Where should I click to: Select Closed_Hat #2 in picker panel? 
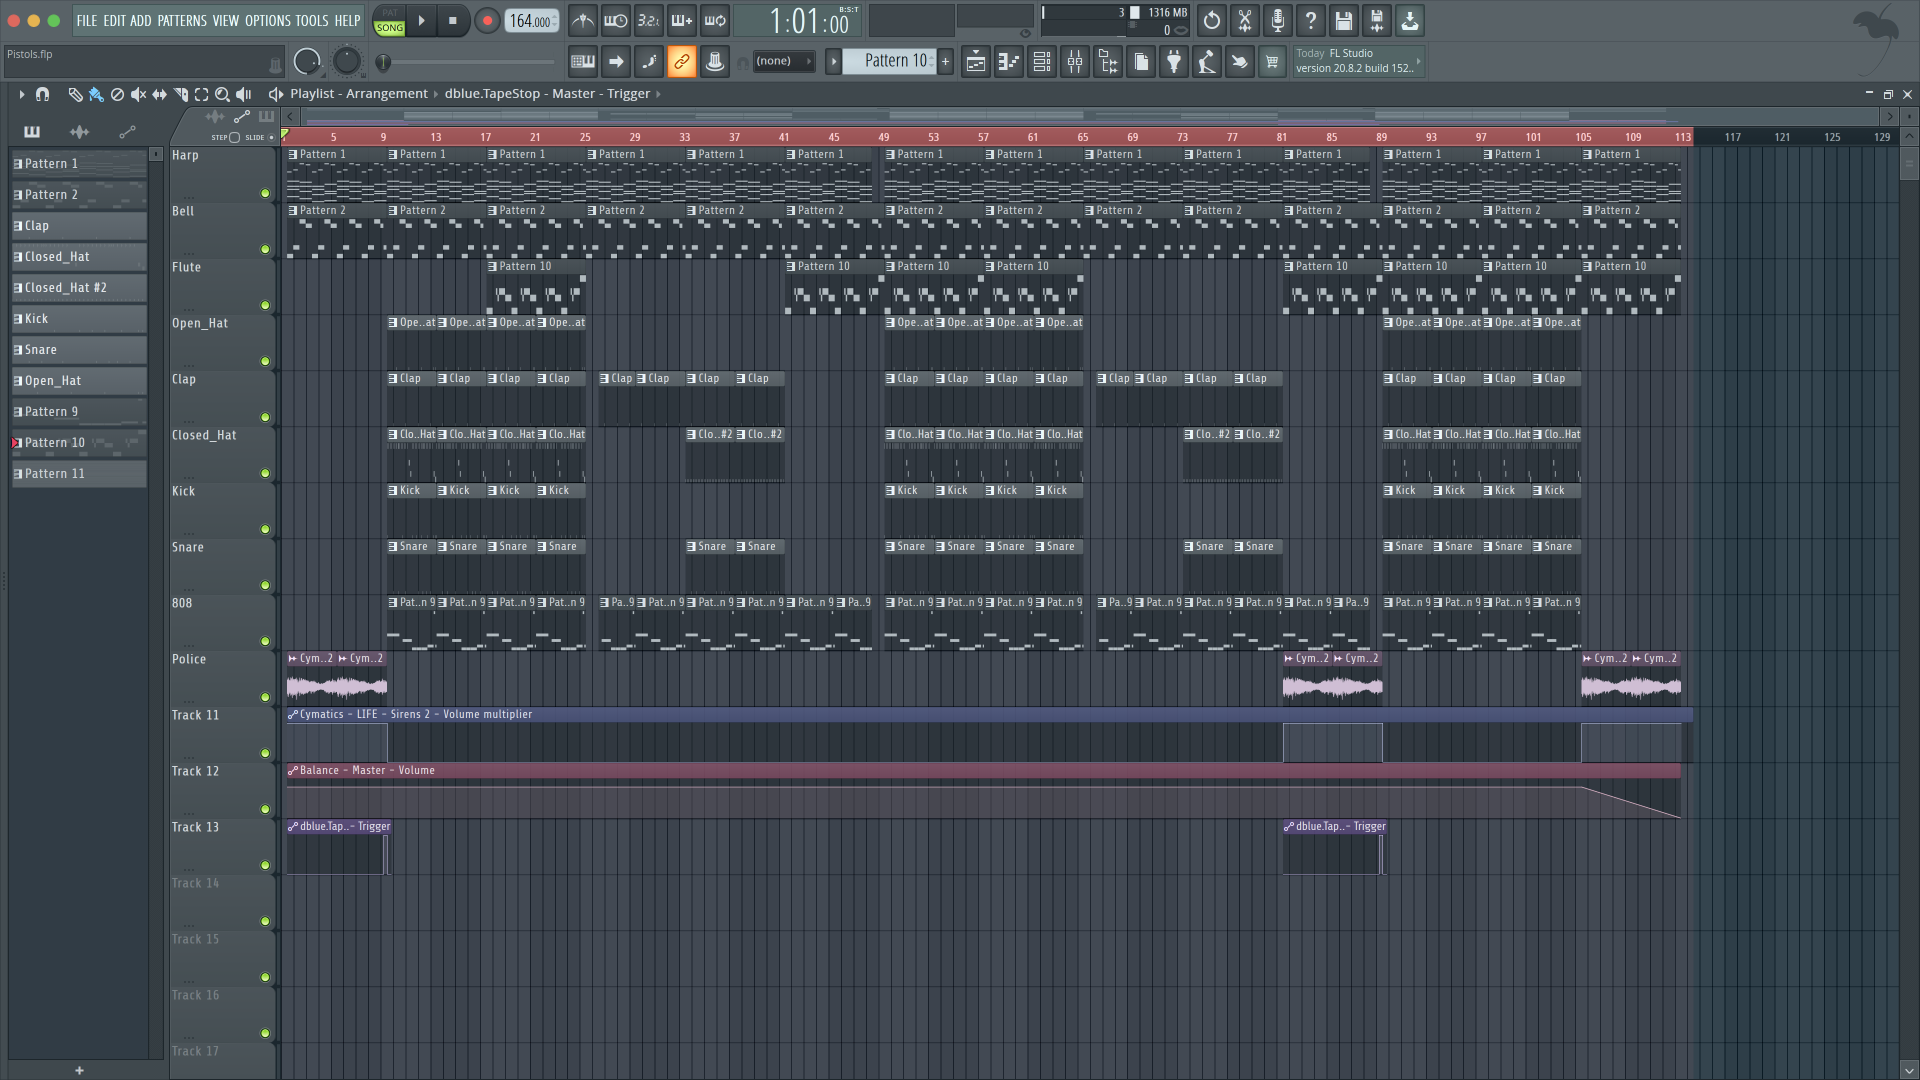[79, 288]
